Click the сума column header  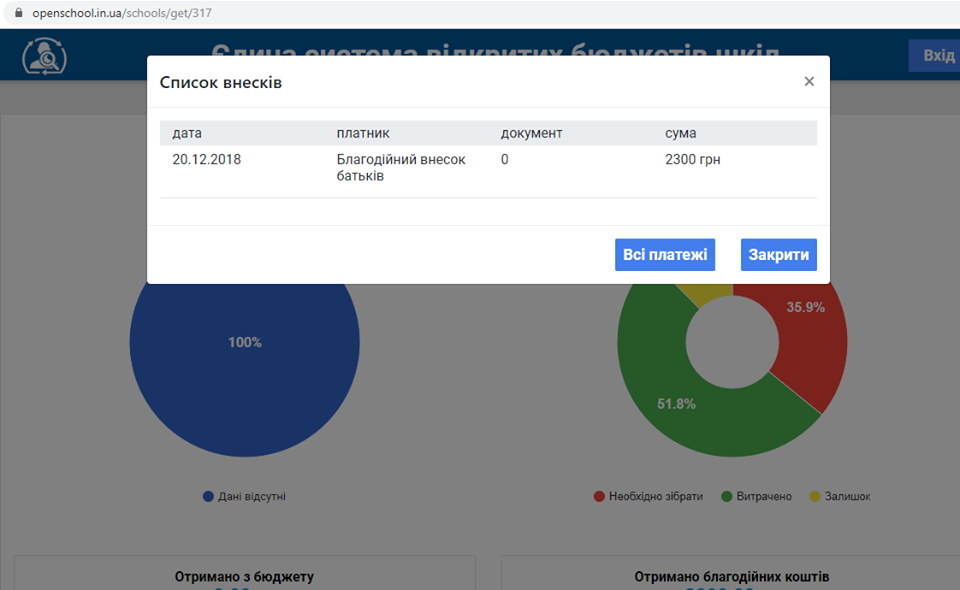coord(681,133)
